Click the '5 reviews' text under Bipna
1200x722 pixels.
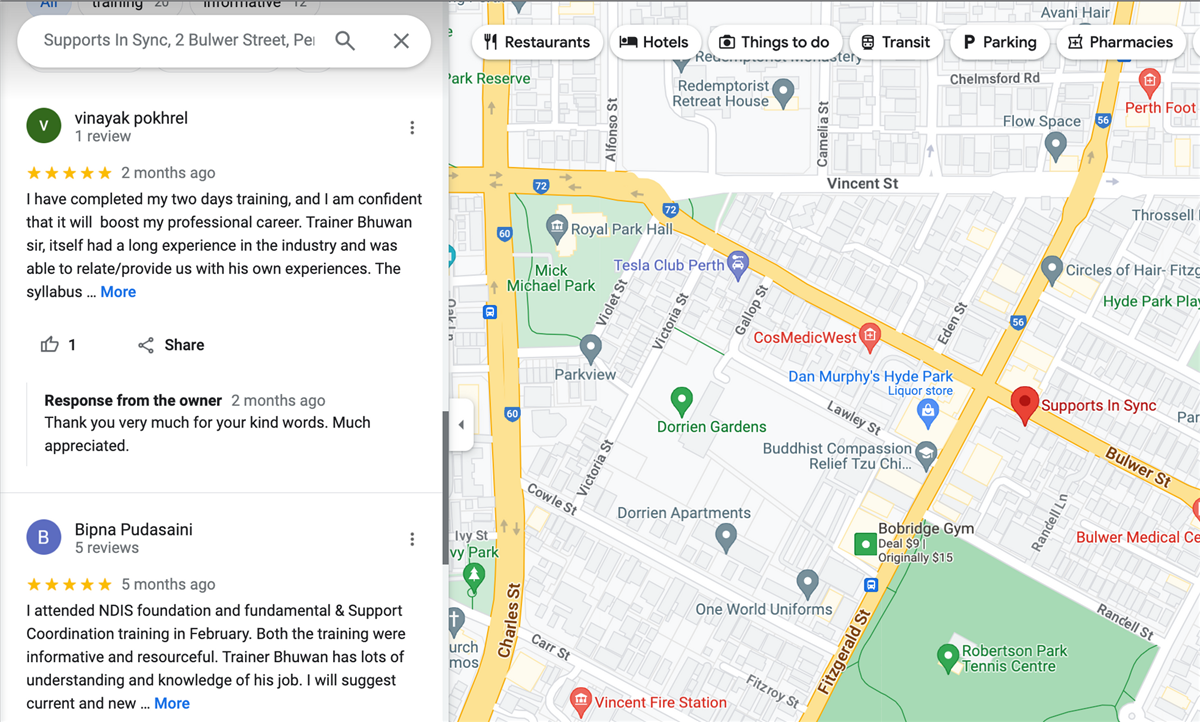[107, 548]
